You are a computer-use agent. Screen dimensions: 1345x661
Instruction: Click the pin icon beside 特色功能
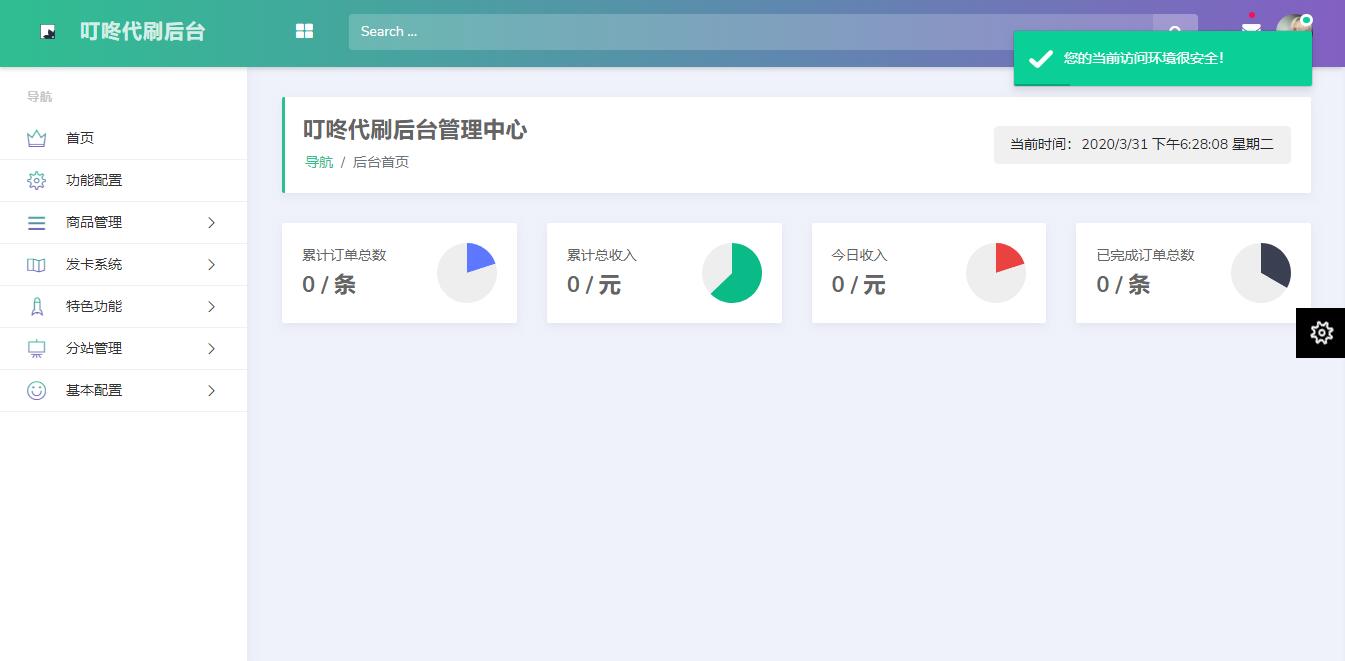37,306
